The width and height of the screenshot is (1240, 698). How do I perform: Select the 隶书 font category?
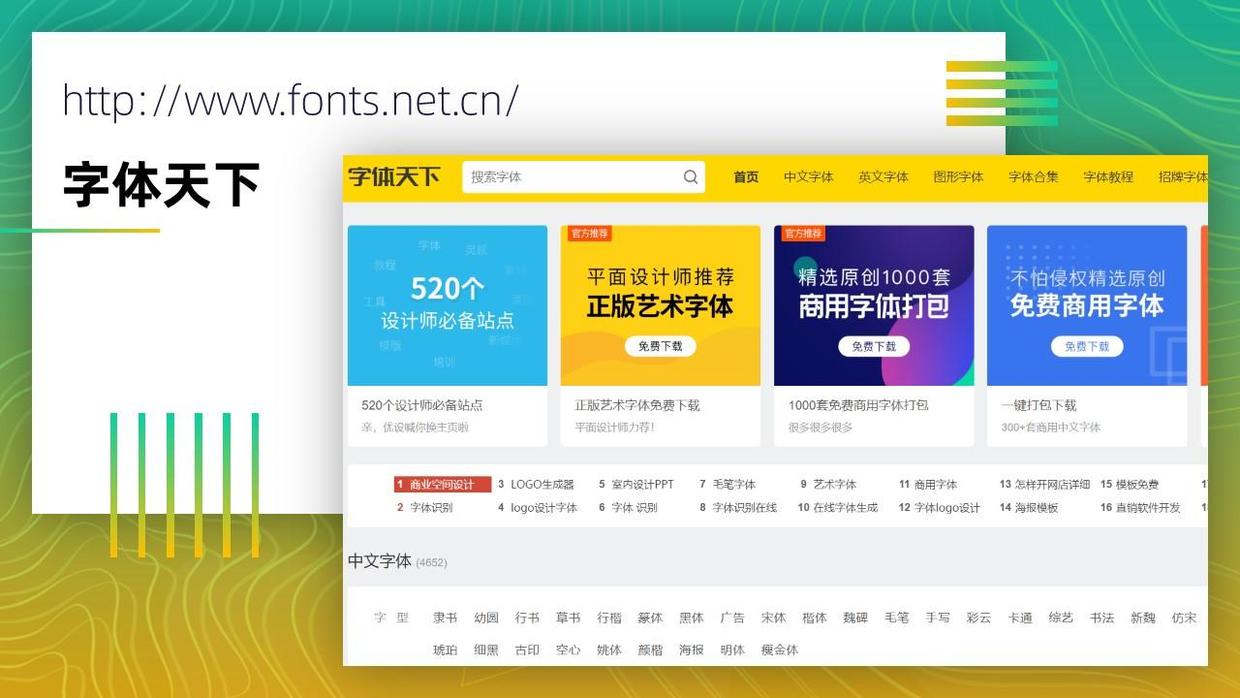tap(444, 617)
